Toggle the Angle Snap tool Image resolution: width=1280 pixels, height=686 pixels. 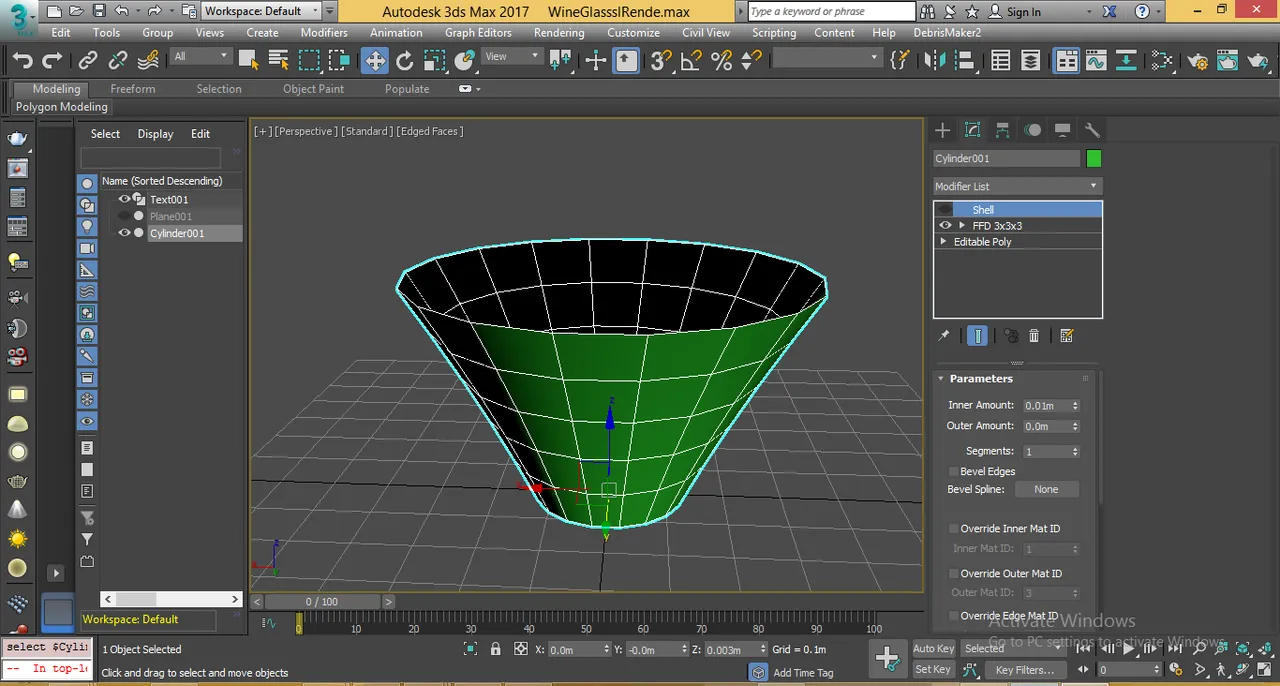691,61
